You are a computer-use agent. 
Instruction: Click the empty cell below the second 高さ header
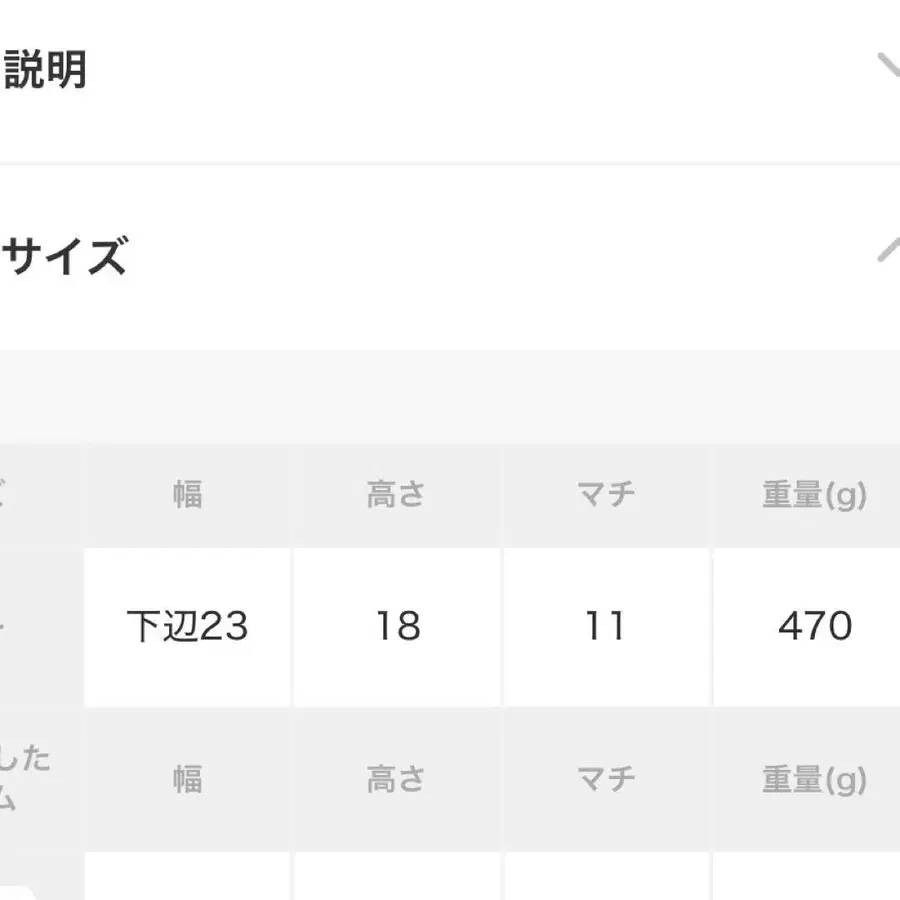[396, 877]
